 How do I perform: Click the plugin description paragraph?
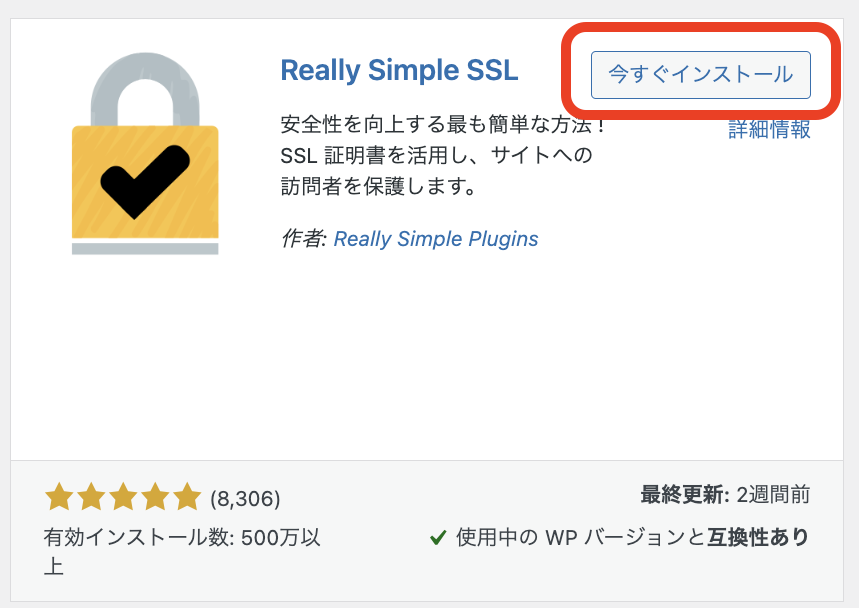443,156
